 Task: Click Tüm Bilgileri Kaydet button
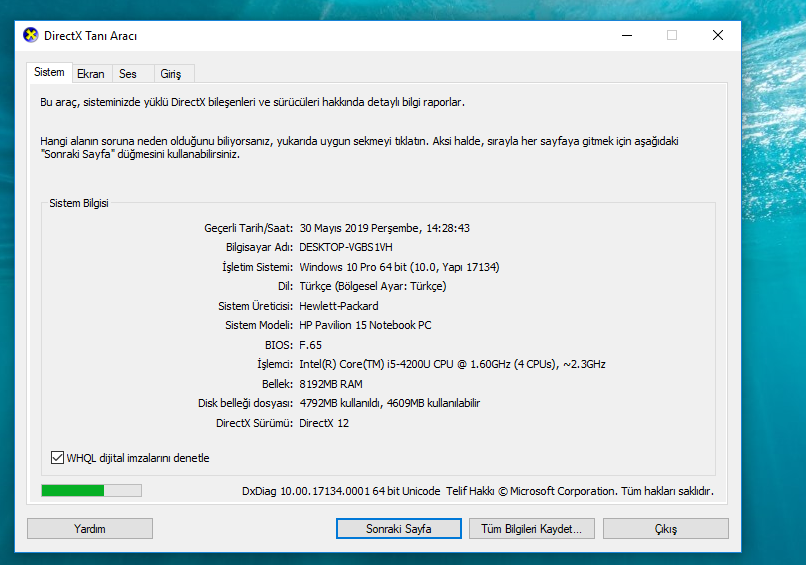[532, 528]
